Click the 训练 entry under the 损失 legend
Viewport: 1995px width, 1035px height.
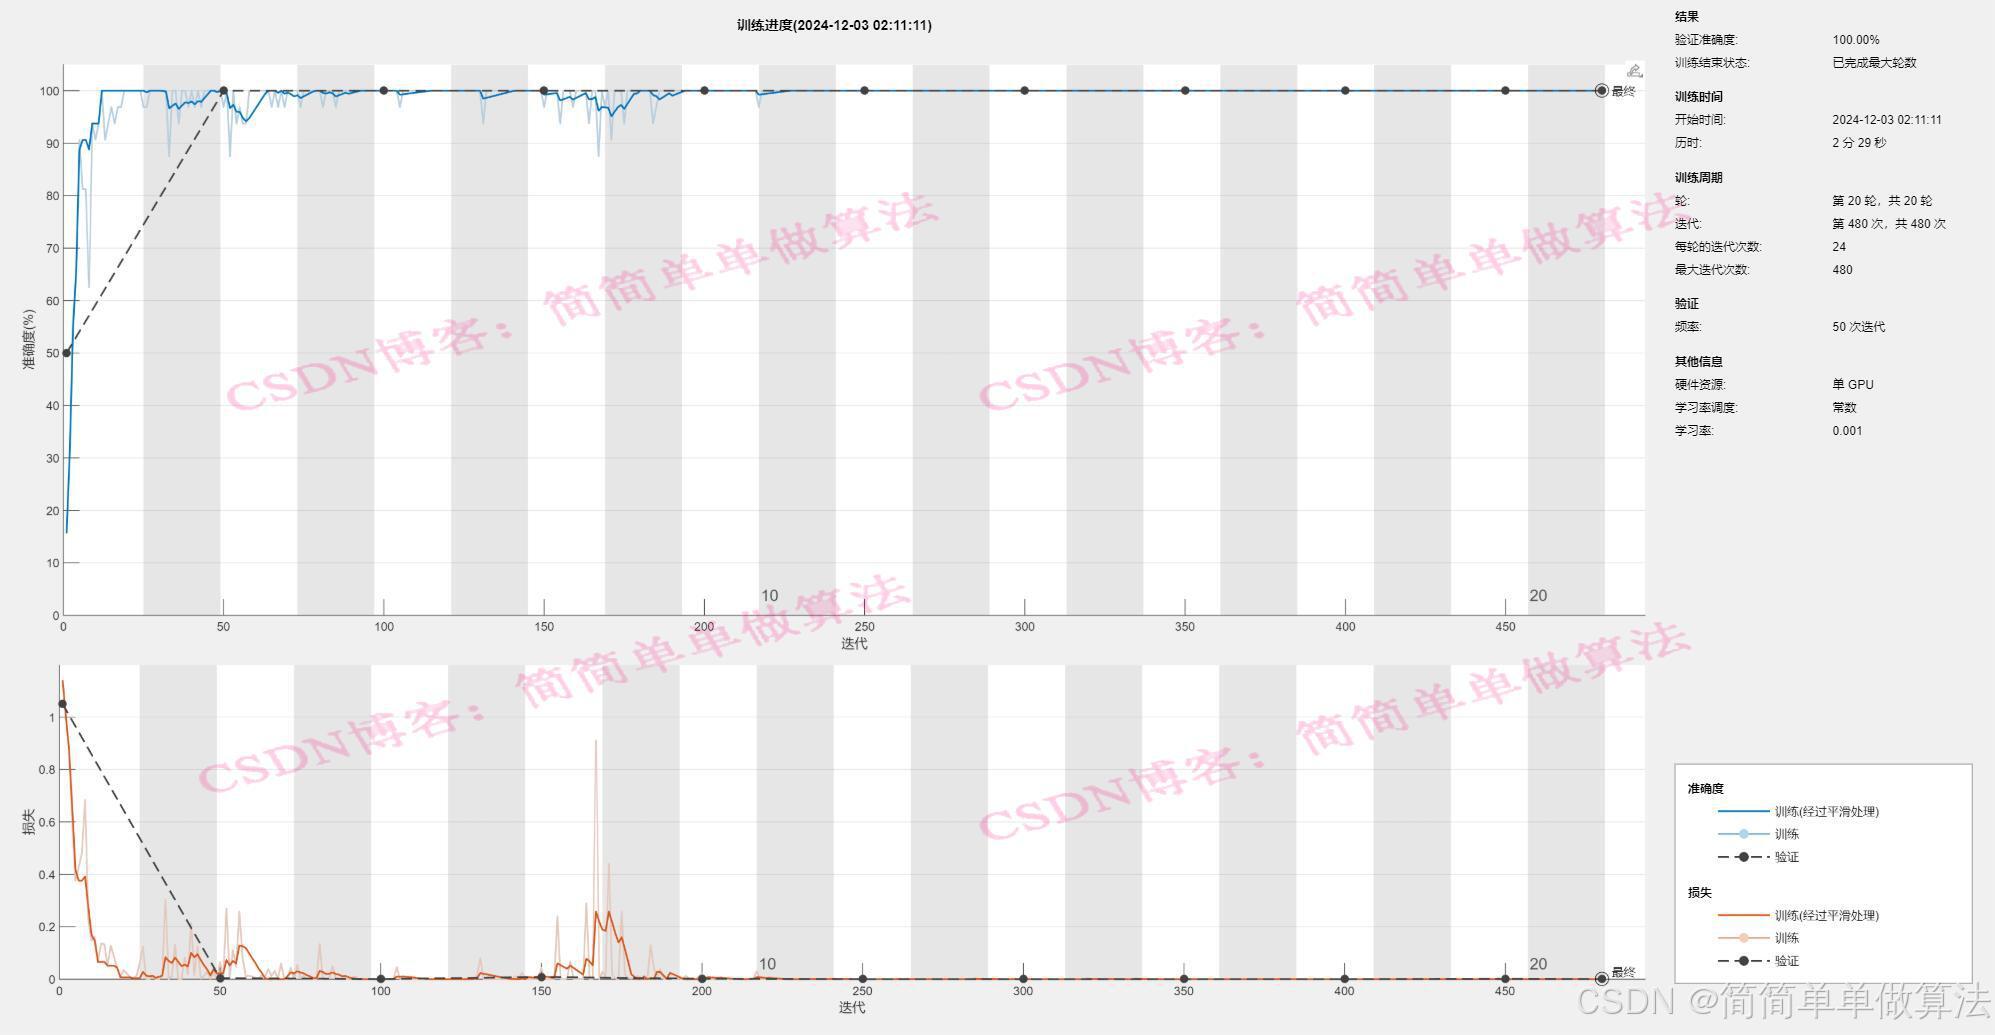tap(1787, 938)
